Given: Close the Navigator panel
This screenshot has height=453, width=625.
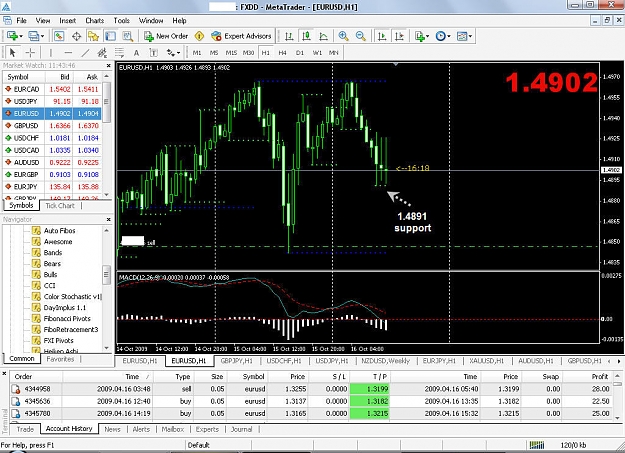Looking at the screenshot, I should pyautogui.click(x=108, y=219).
